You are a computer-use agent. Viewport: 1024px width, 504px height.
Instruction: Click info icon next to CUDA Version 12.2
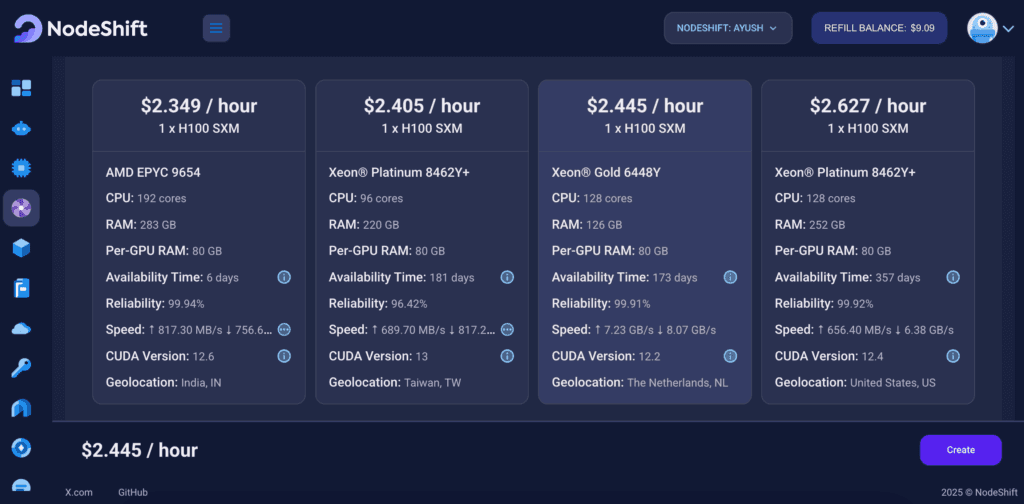730,356
